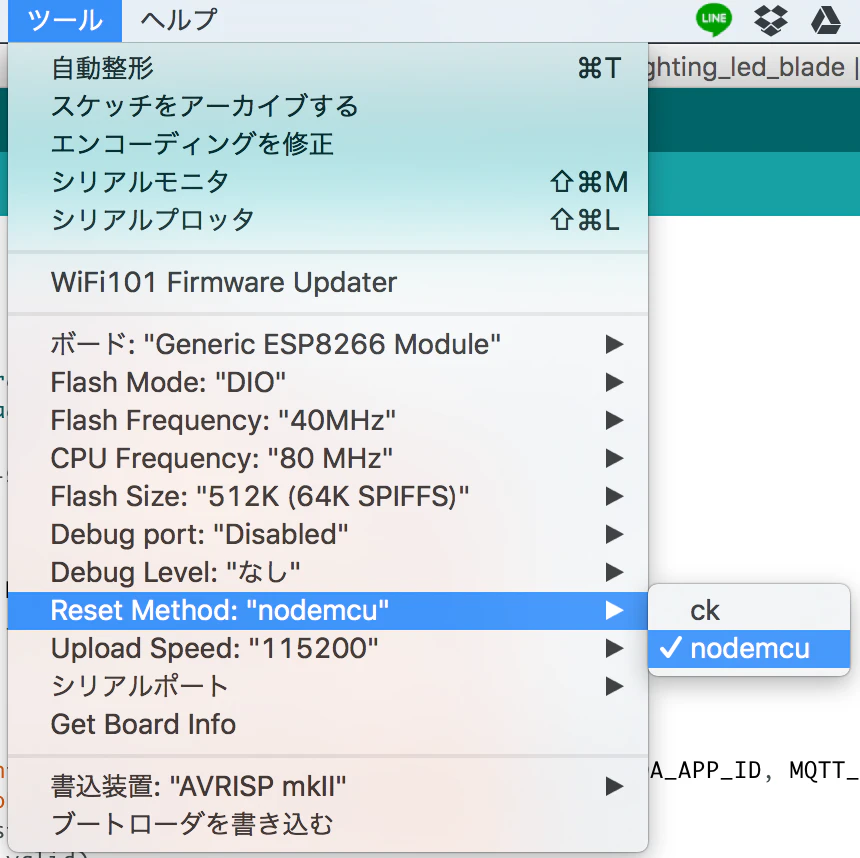This screenshot has width=860, height=858.
Task: Expand Flash Mode DIO submenu
Action: [x=328, y=382]
